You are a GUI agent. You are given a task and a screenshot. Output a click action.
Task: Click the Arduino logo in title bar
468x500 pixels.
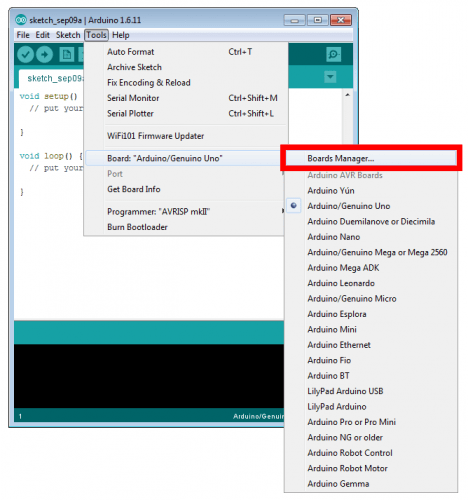click(21, 20)
